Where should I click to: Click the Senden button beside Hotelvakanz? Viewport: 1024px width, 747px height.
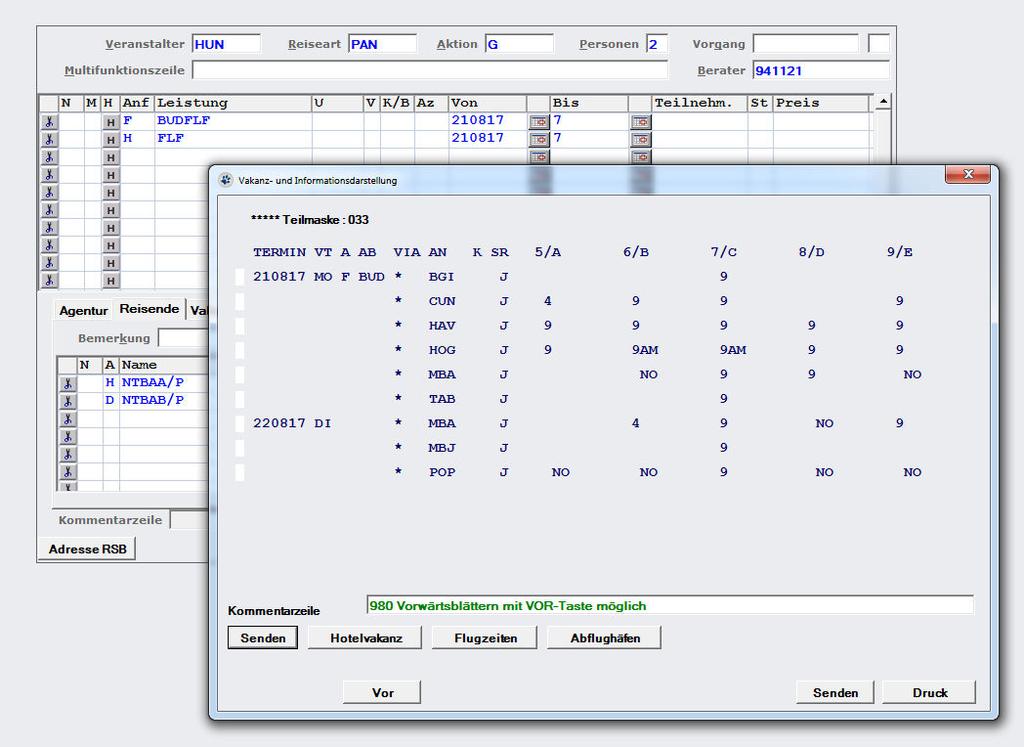263,638
